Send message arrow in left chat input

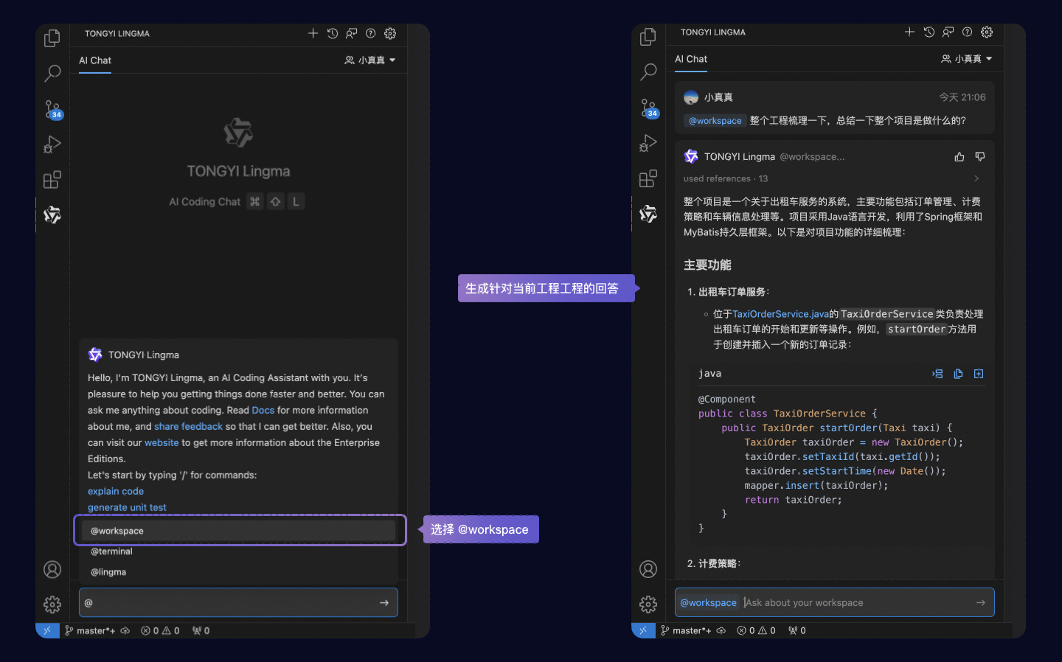coord(384,602)
